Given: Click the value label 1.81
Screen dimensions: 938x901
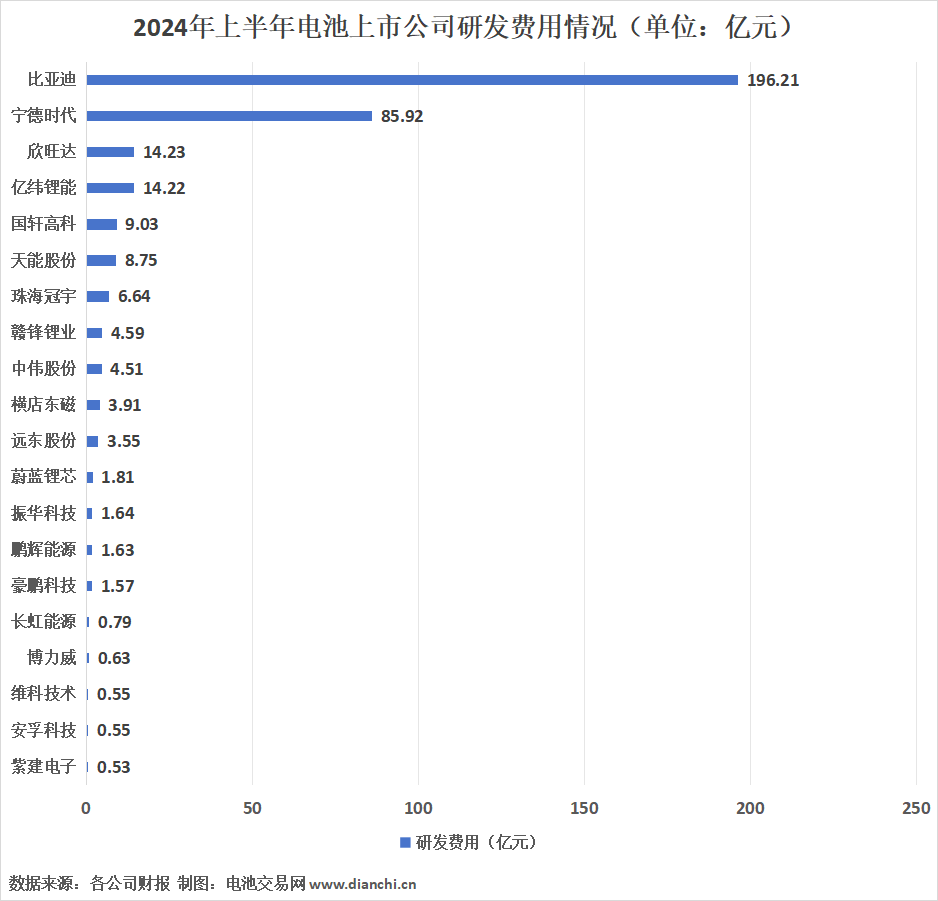Looking at the screenshot, I should [x=118, y=477].
